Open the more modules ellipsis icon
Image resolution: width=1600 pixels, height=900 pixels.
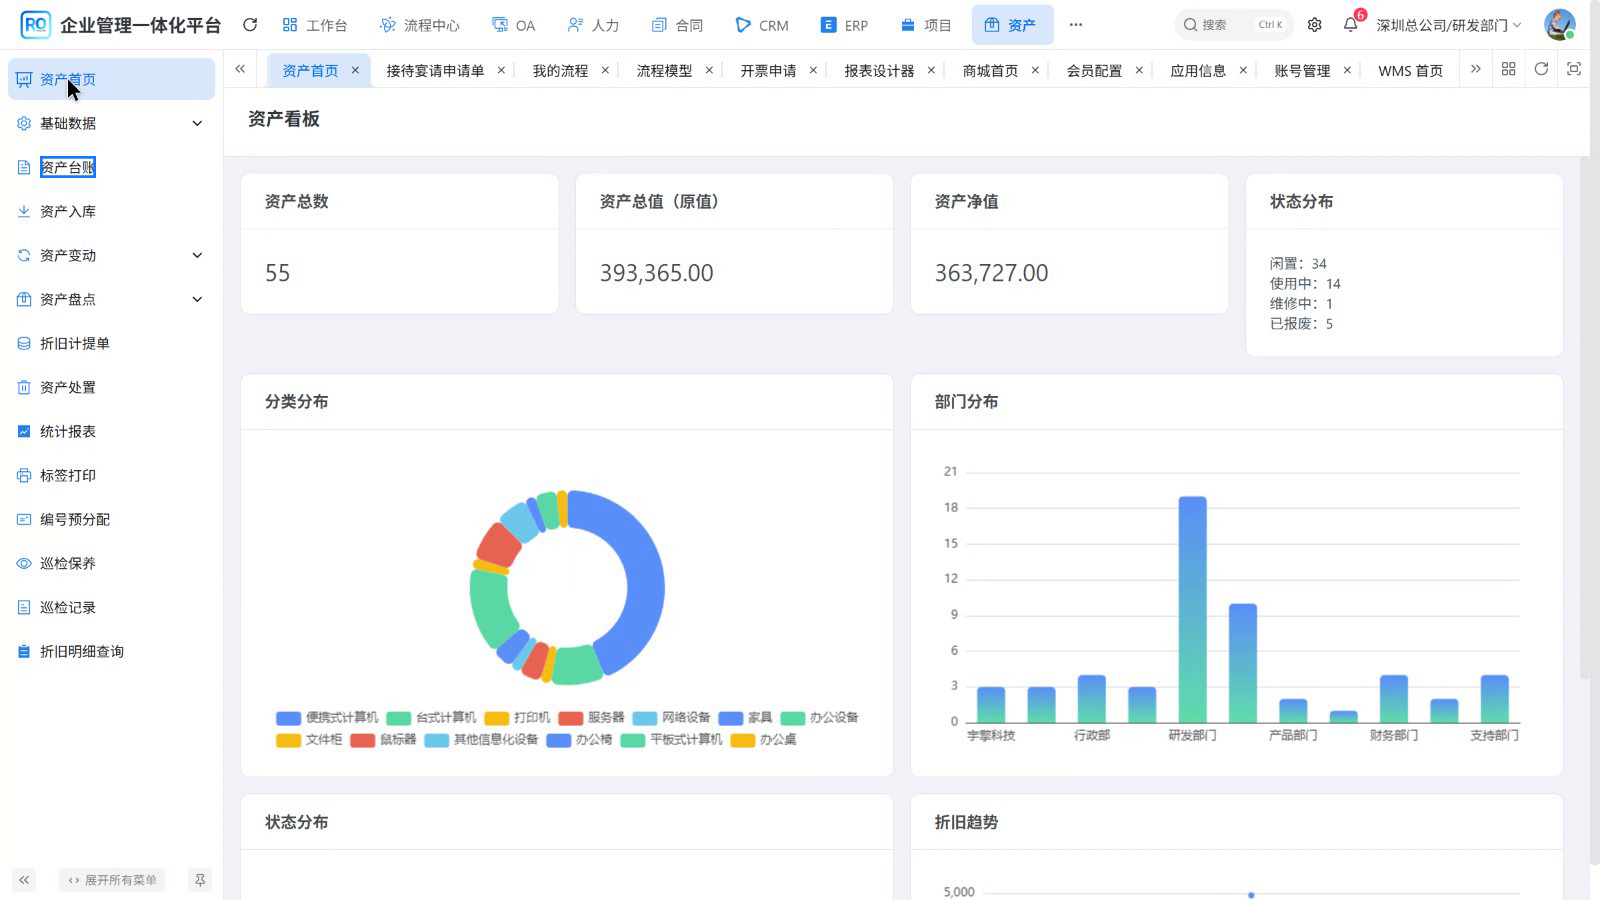1076,25
